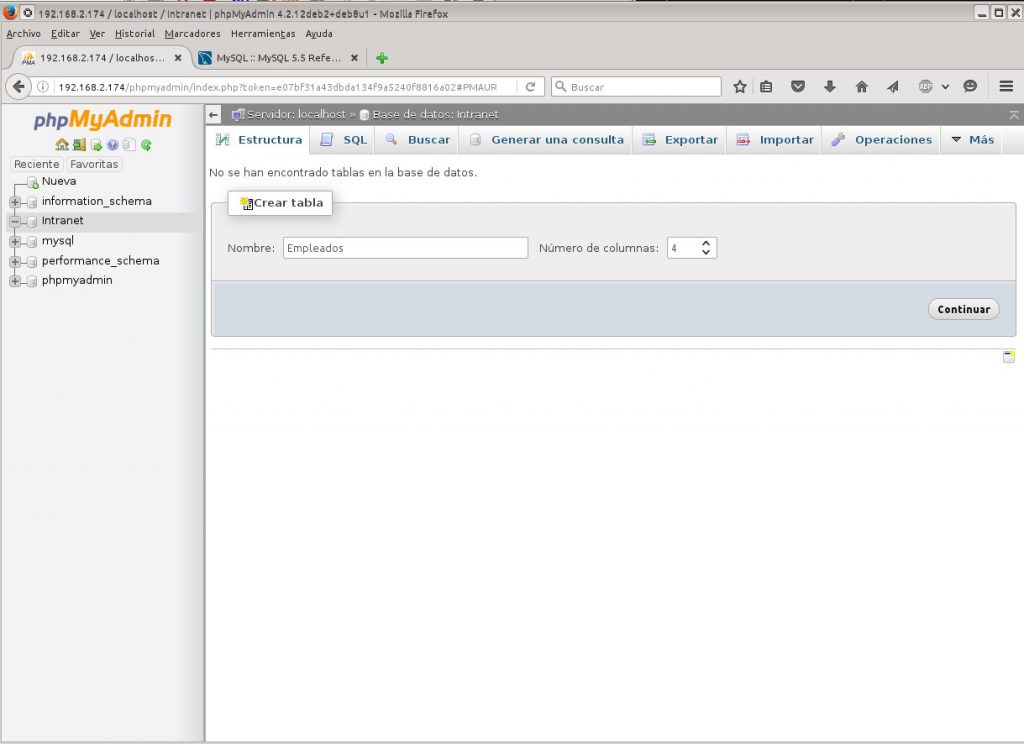Open the Historial menu
Viewport: 1024px width, 744px height.
(135, 33)
